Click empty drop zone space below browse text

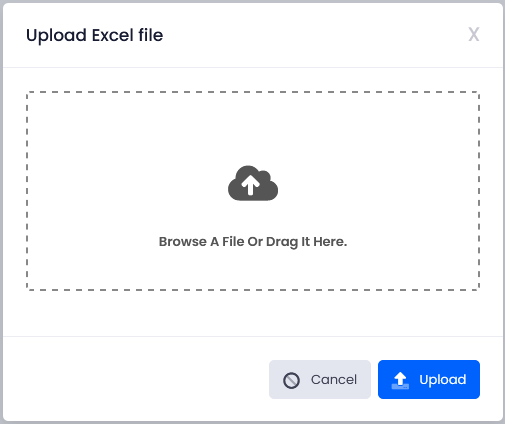253,270
